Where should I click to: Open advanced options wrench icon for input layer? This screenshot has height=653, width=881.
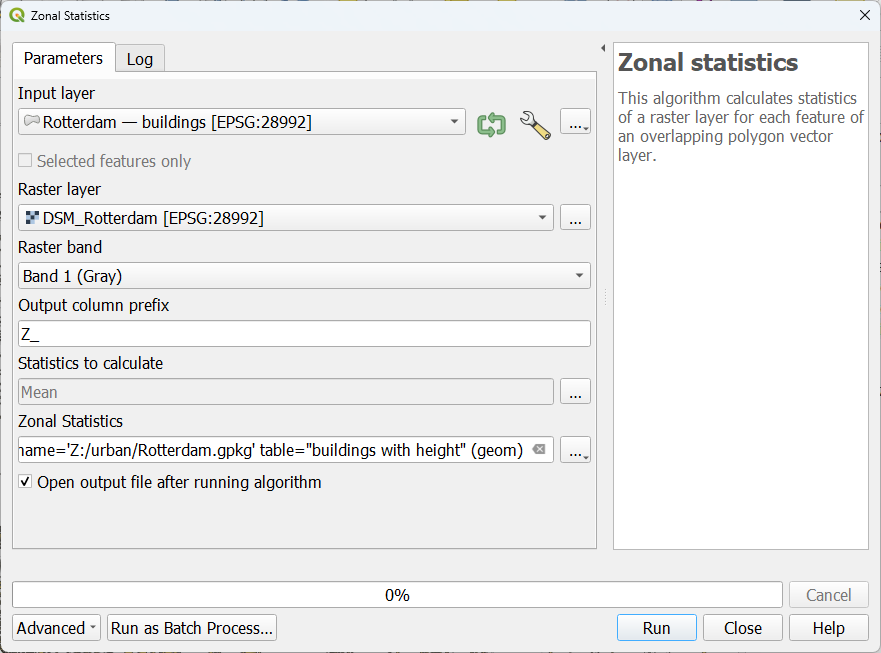coord(535,124)
